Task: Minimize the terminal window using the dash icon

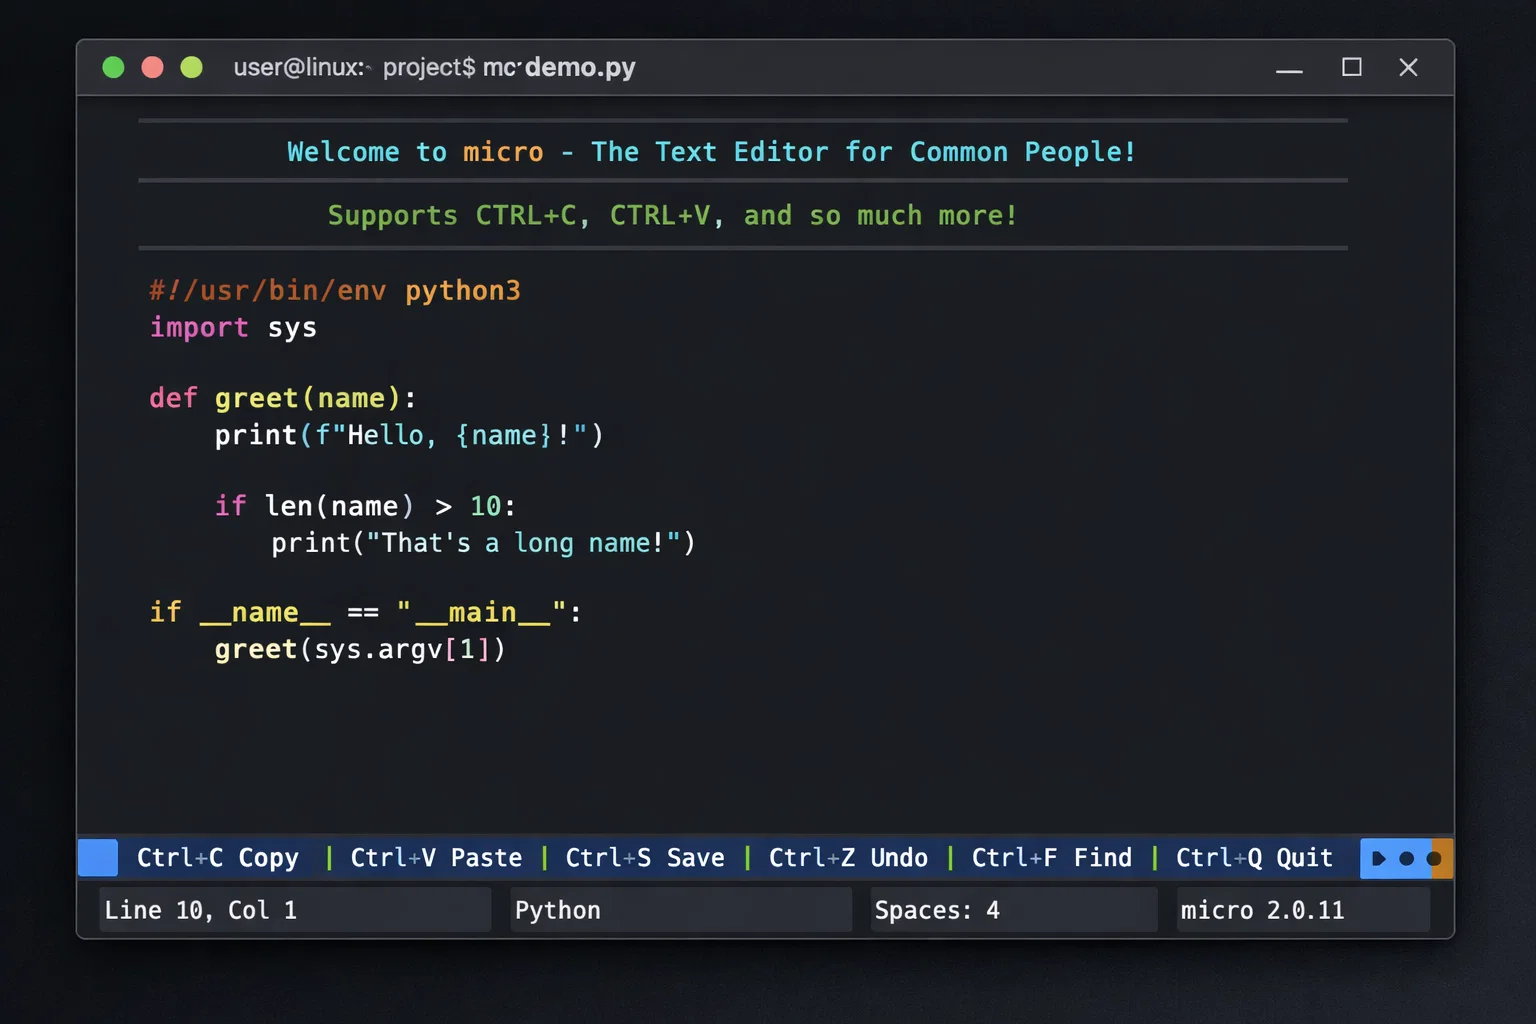Action: pos(1289,69)
